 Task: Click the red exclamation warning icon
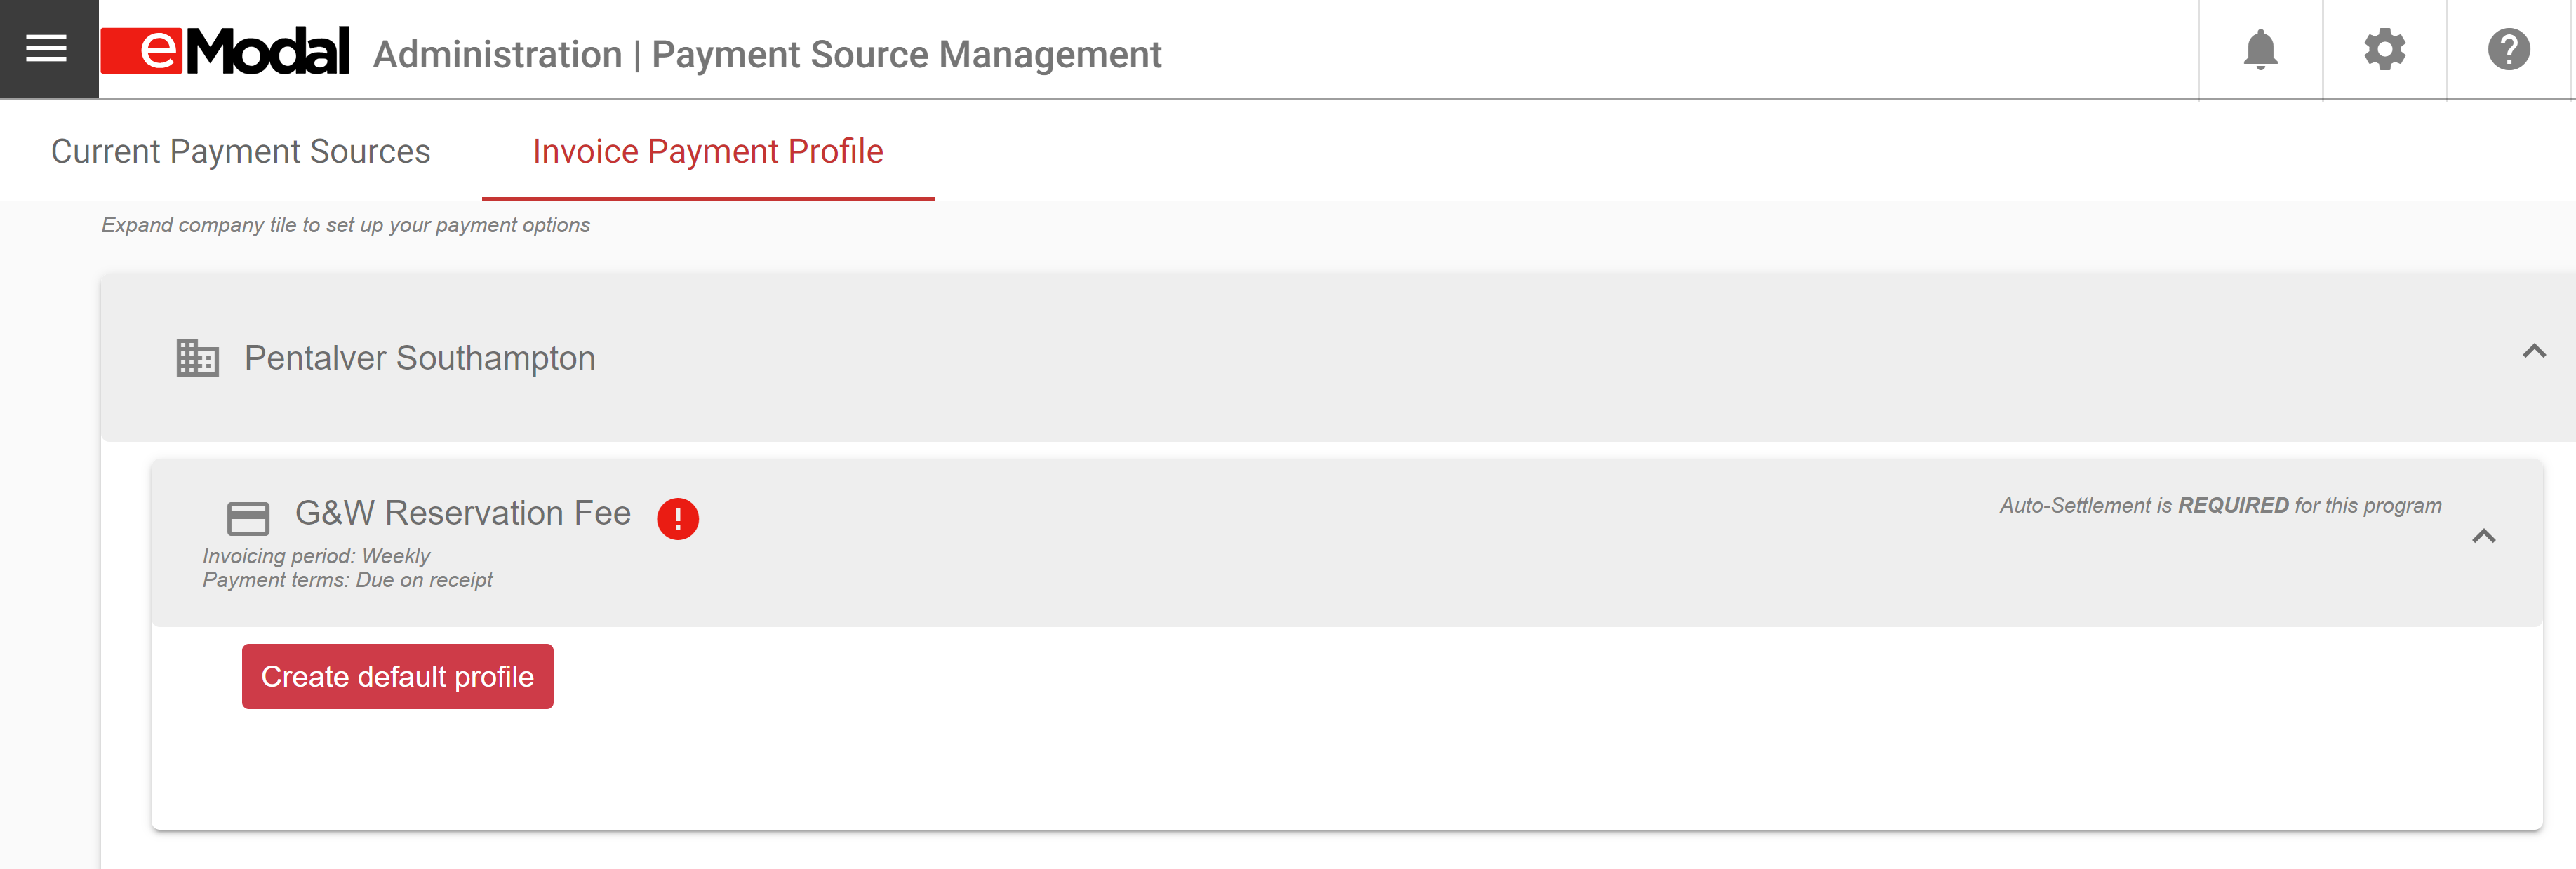pyautogui.click(x=677, y=518)
